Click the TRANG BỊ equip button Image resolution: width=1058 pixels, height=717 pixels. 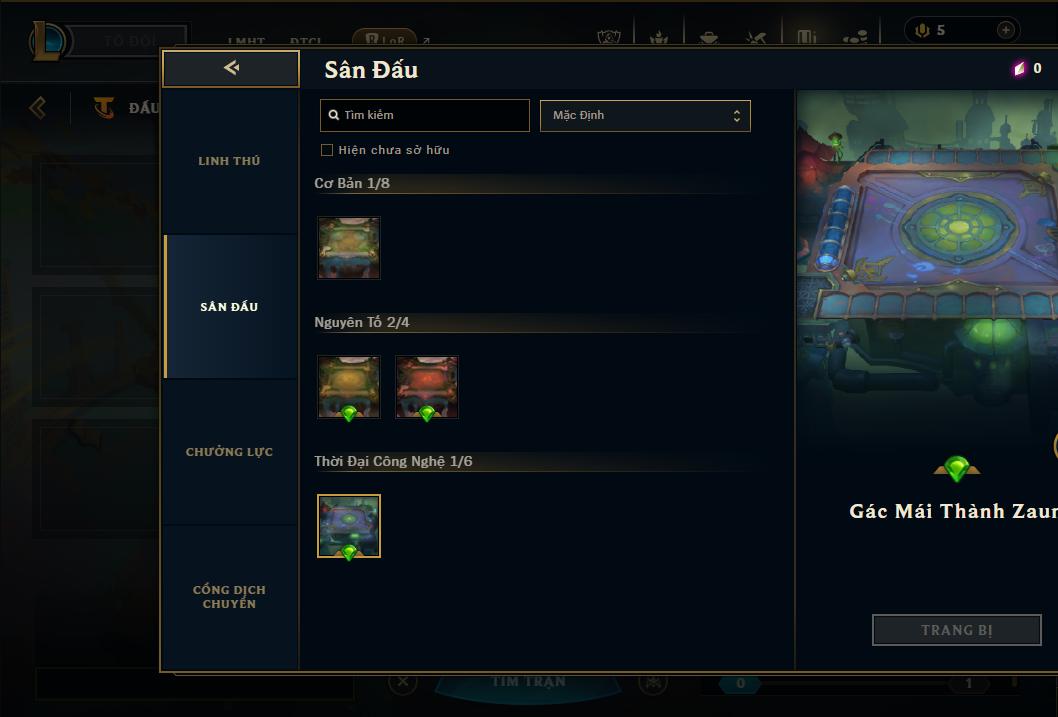click(x=957, y=630)
